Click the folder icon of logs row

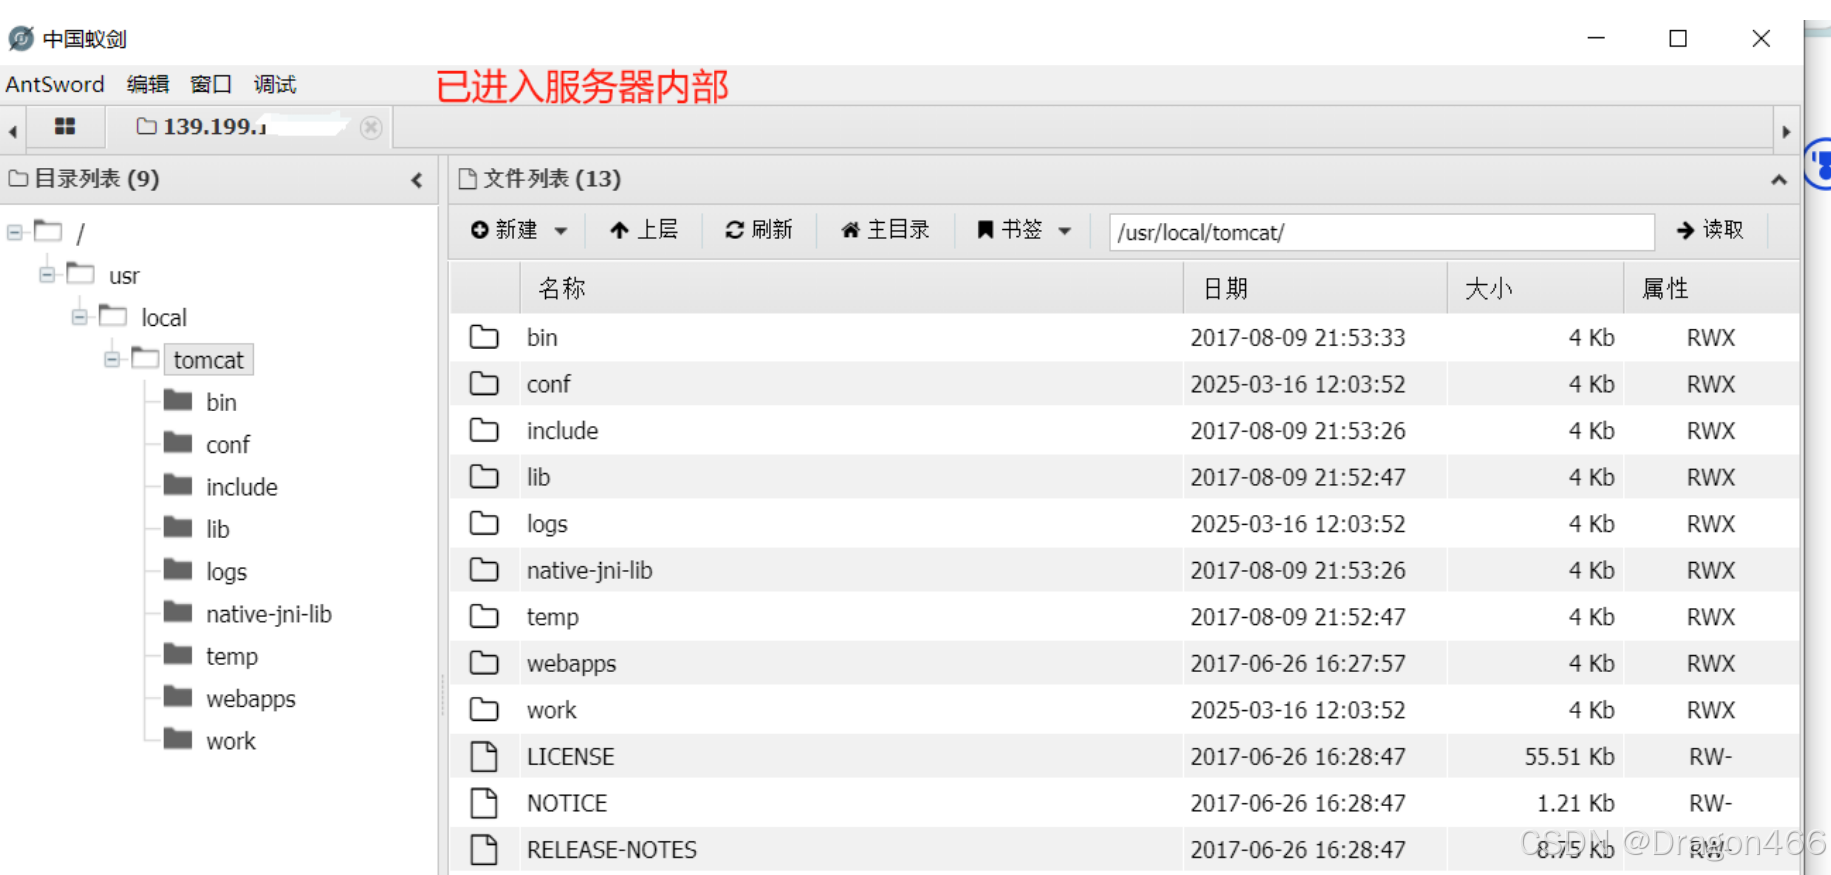pos(484,523)
